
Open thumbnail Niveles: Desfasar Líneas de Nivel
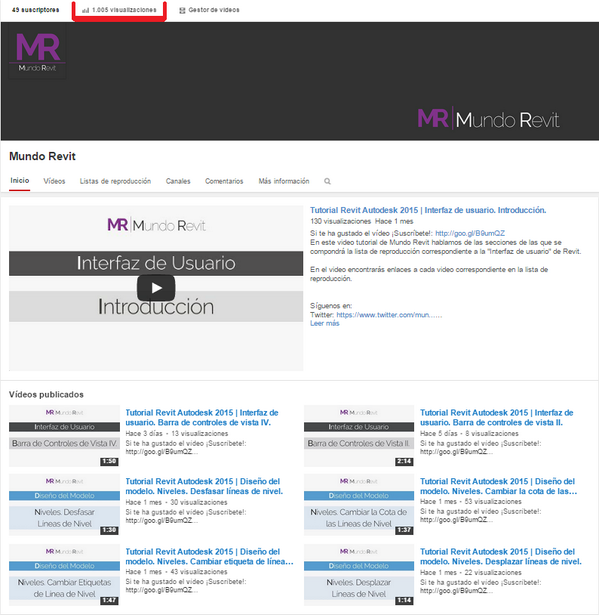coord(64,505)
